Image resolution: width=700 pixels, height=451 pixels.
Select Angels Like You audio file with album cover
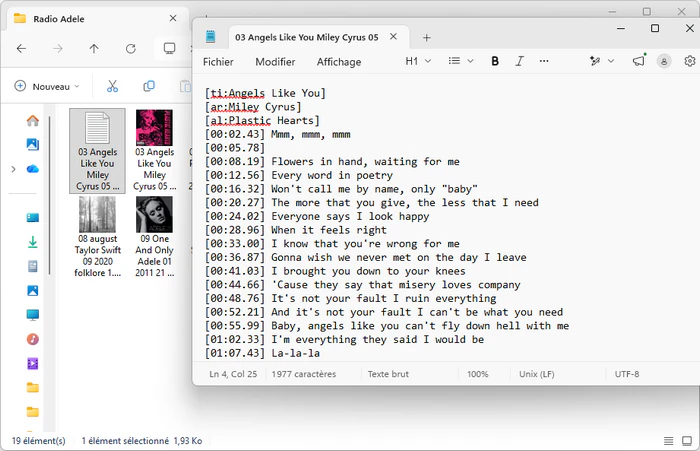154,151
